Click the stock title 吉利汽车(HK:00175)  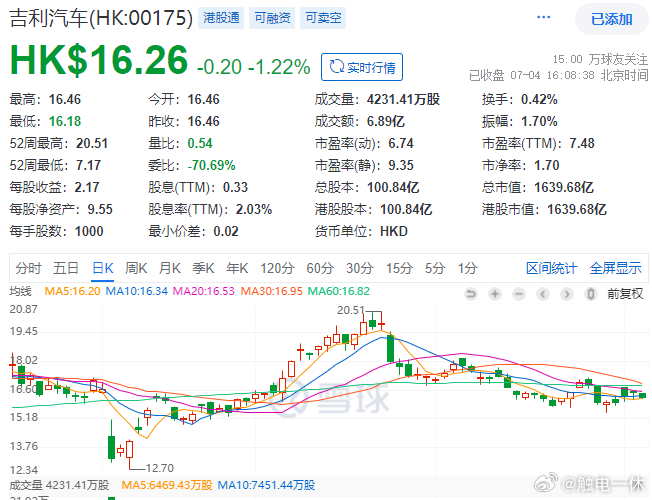(101, 18)
